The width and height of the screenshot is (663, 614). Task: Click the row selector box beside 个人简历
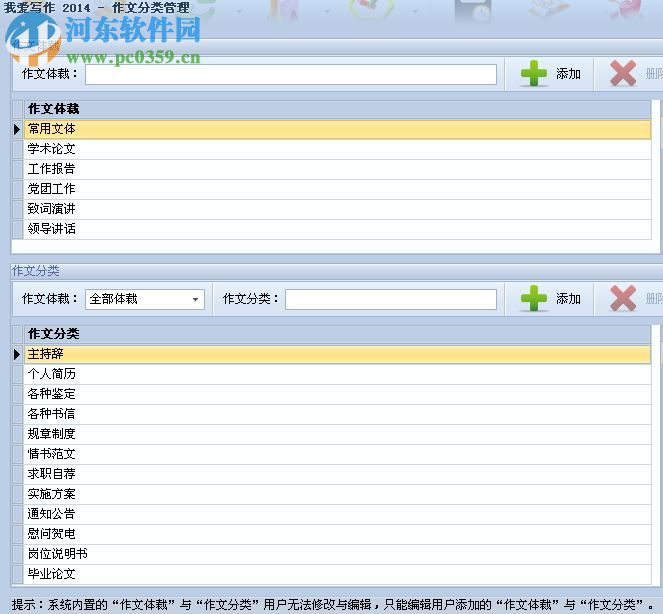point(17,374)
